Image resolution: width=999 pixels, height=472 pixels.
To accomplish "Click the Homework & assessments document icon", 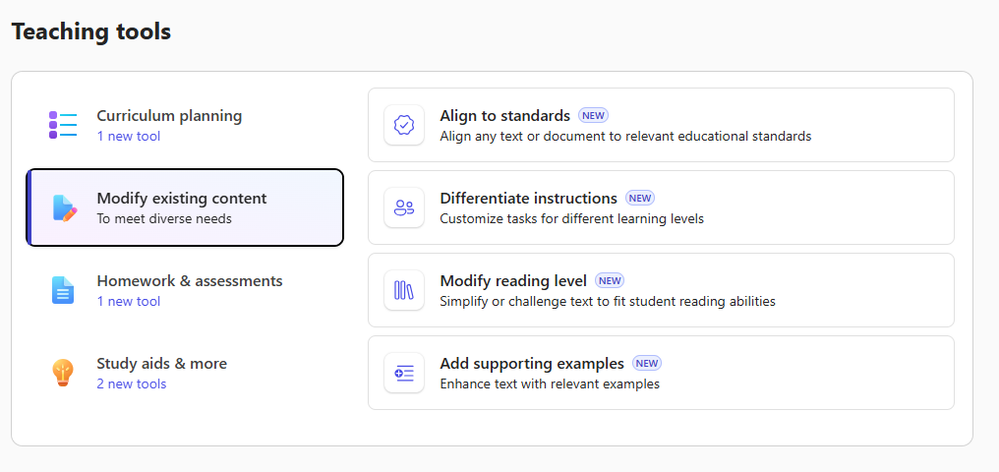I will tap(63, 290).
